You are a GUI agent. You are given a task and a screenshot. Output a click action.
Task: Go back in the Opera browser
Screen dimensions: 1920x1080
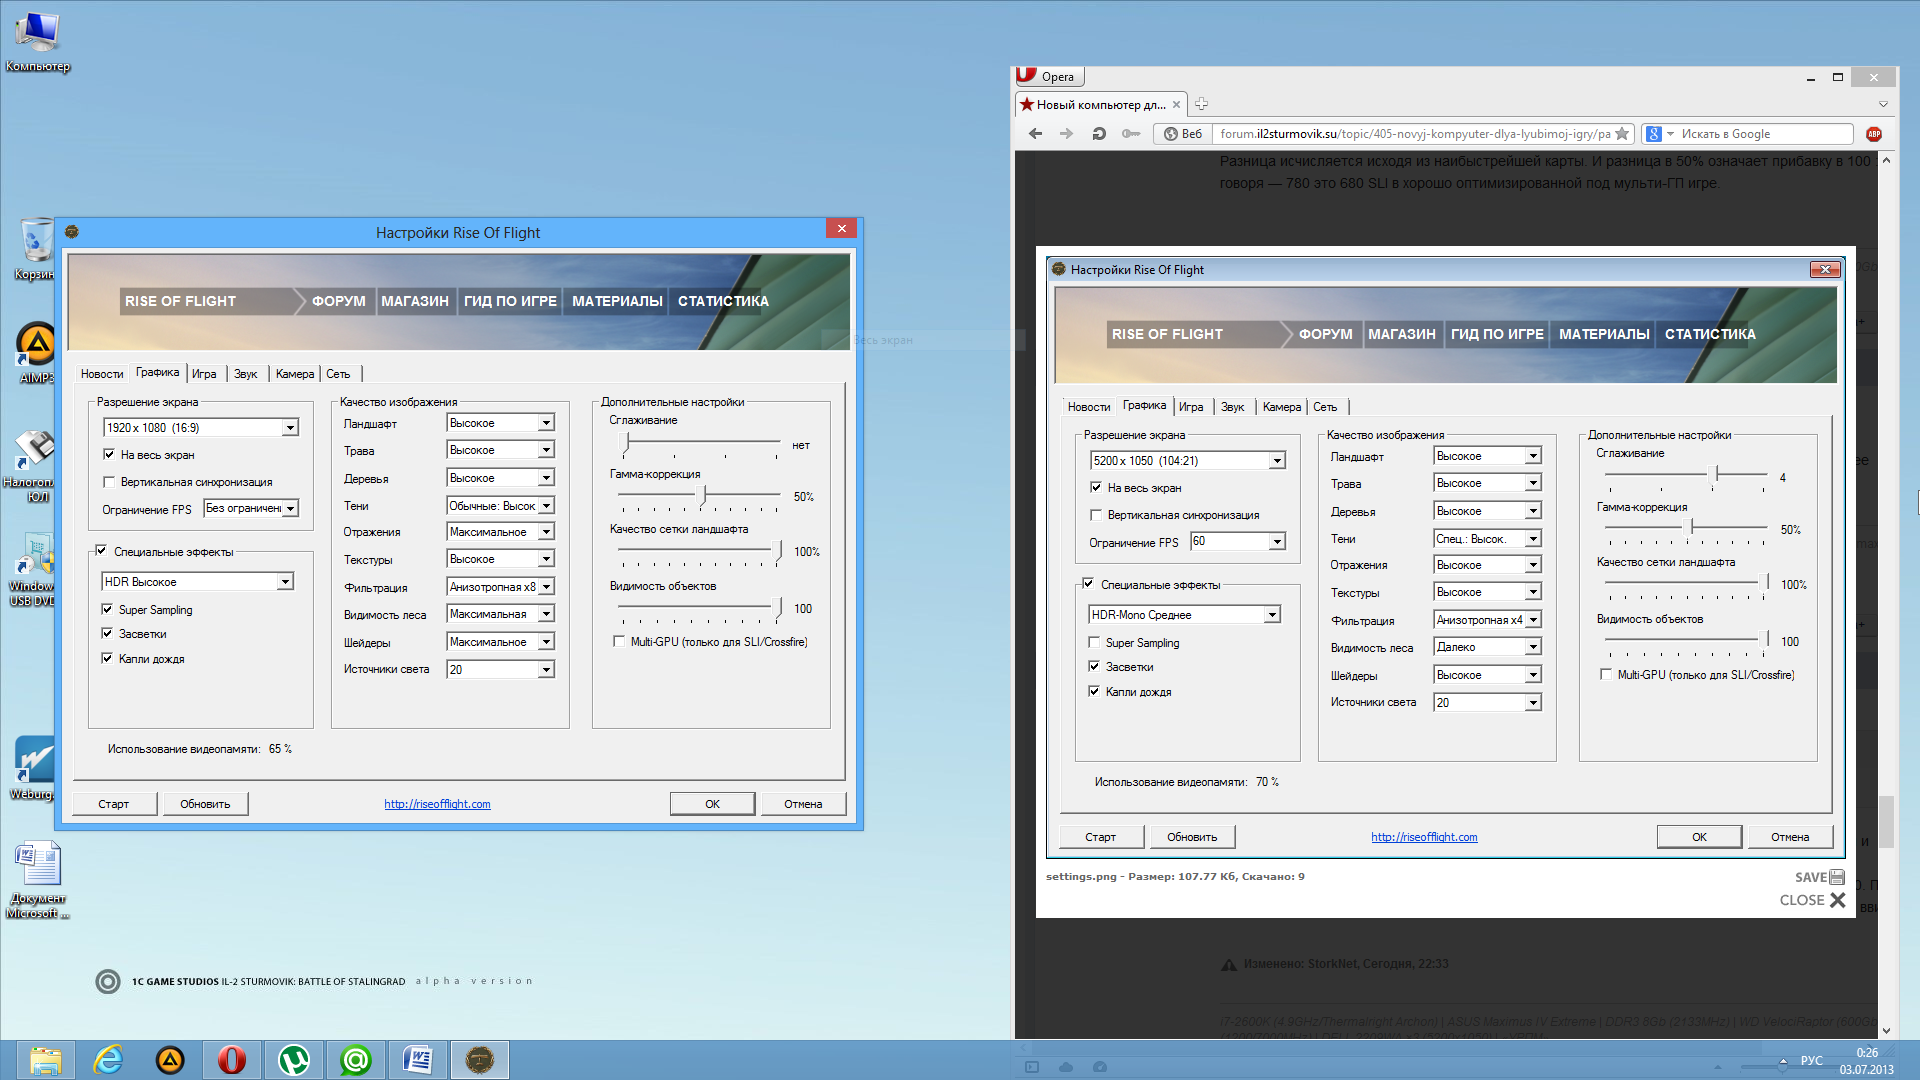pyautogui.click(x=1035, y=134)
